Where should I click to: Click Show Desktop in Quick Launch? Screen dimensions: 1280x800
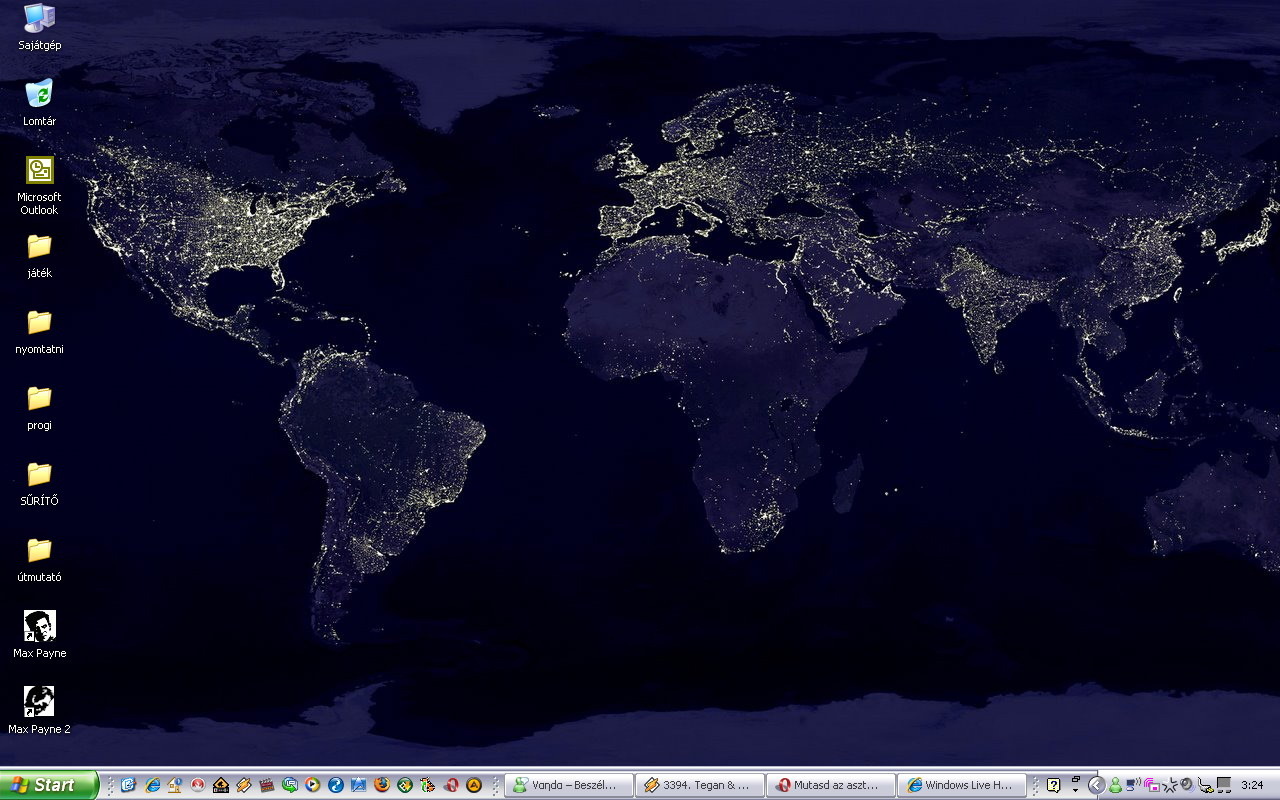(128, 785)
